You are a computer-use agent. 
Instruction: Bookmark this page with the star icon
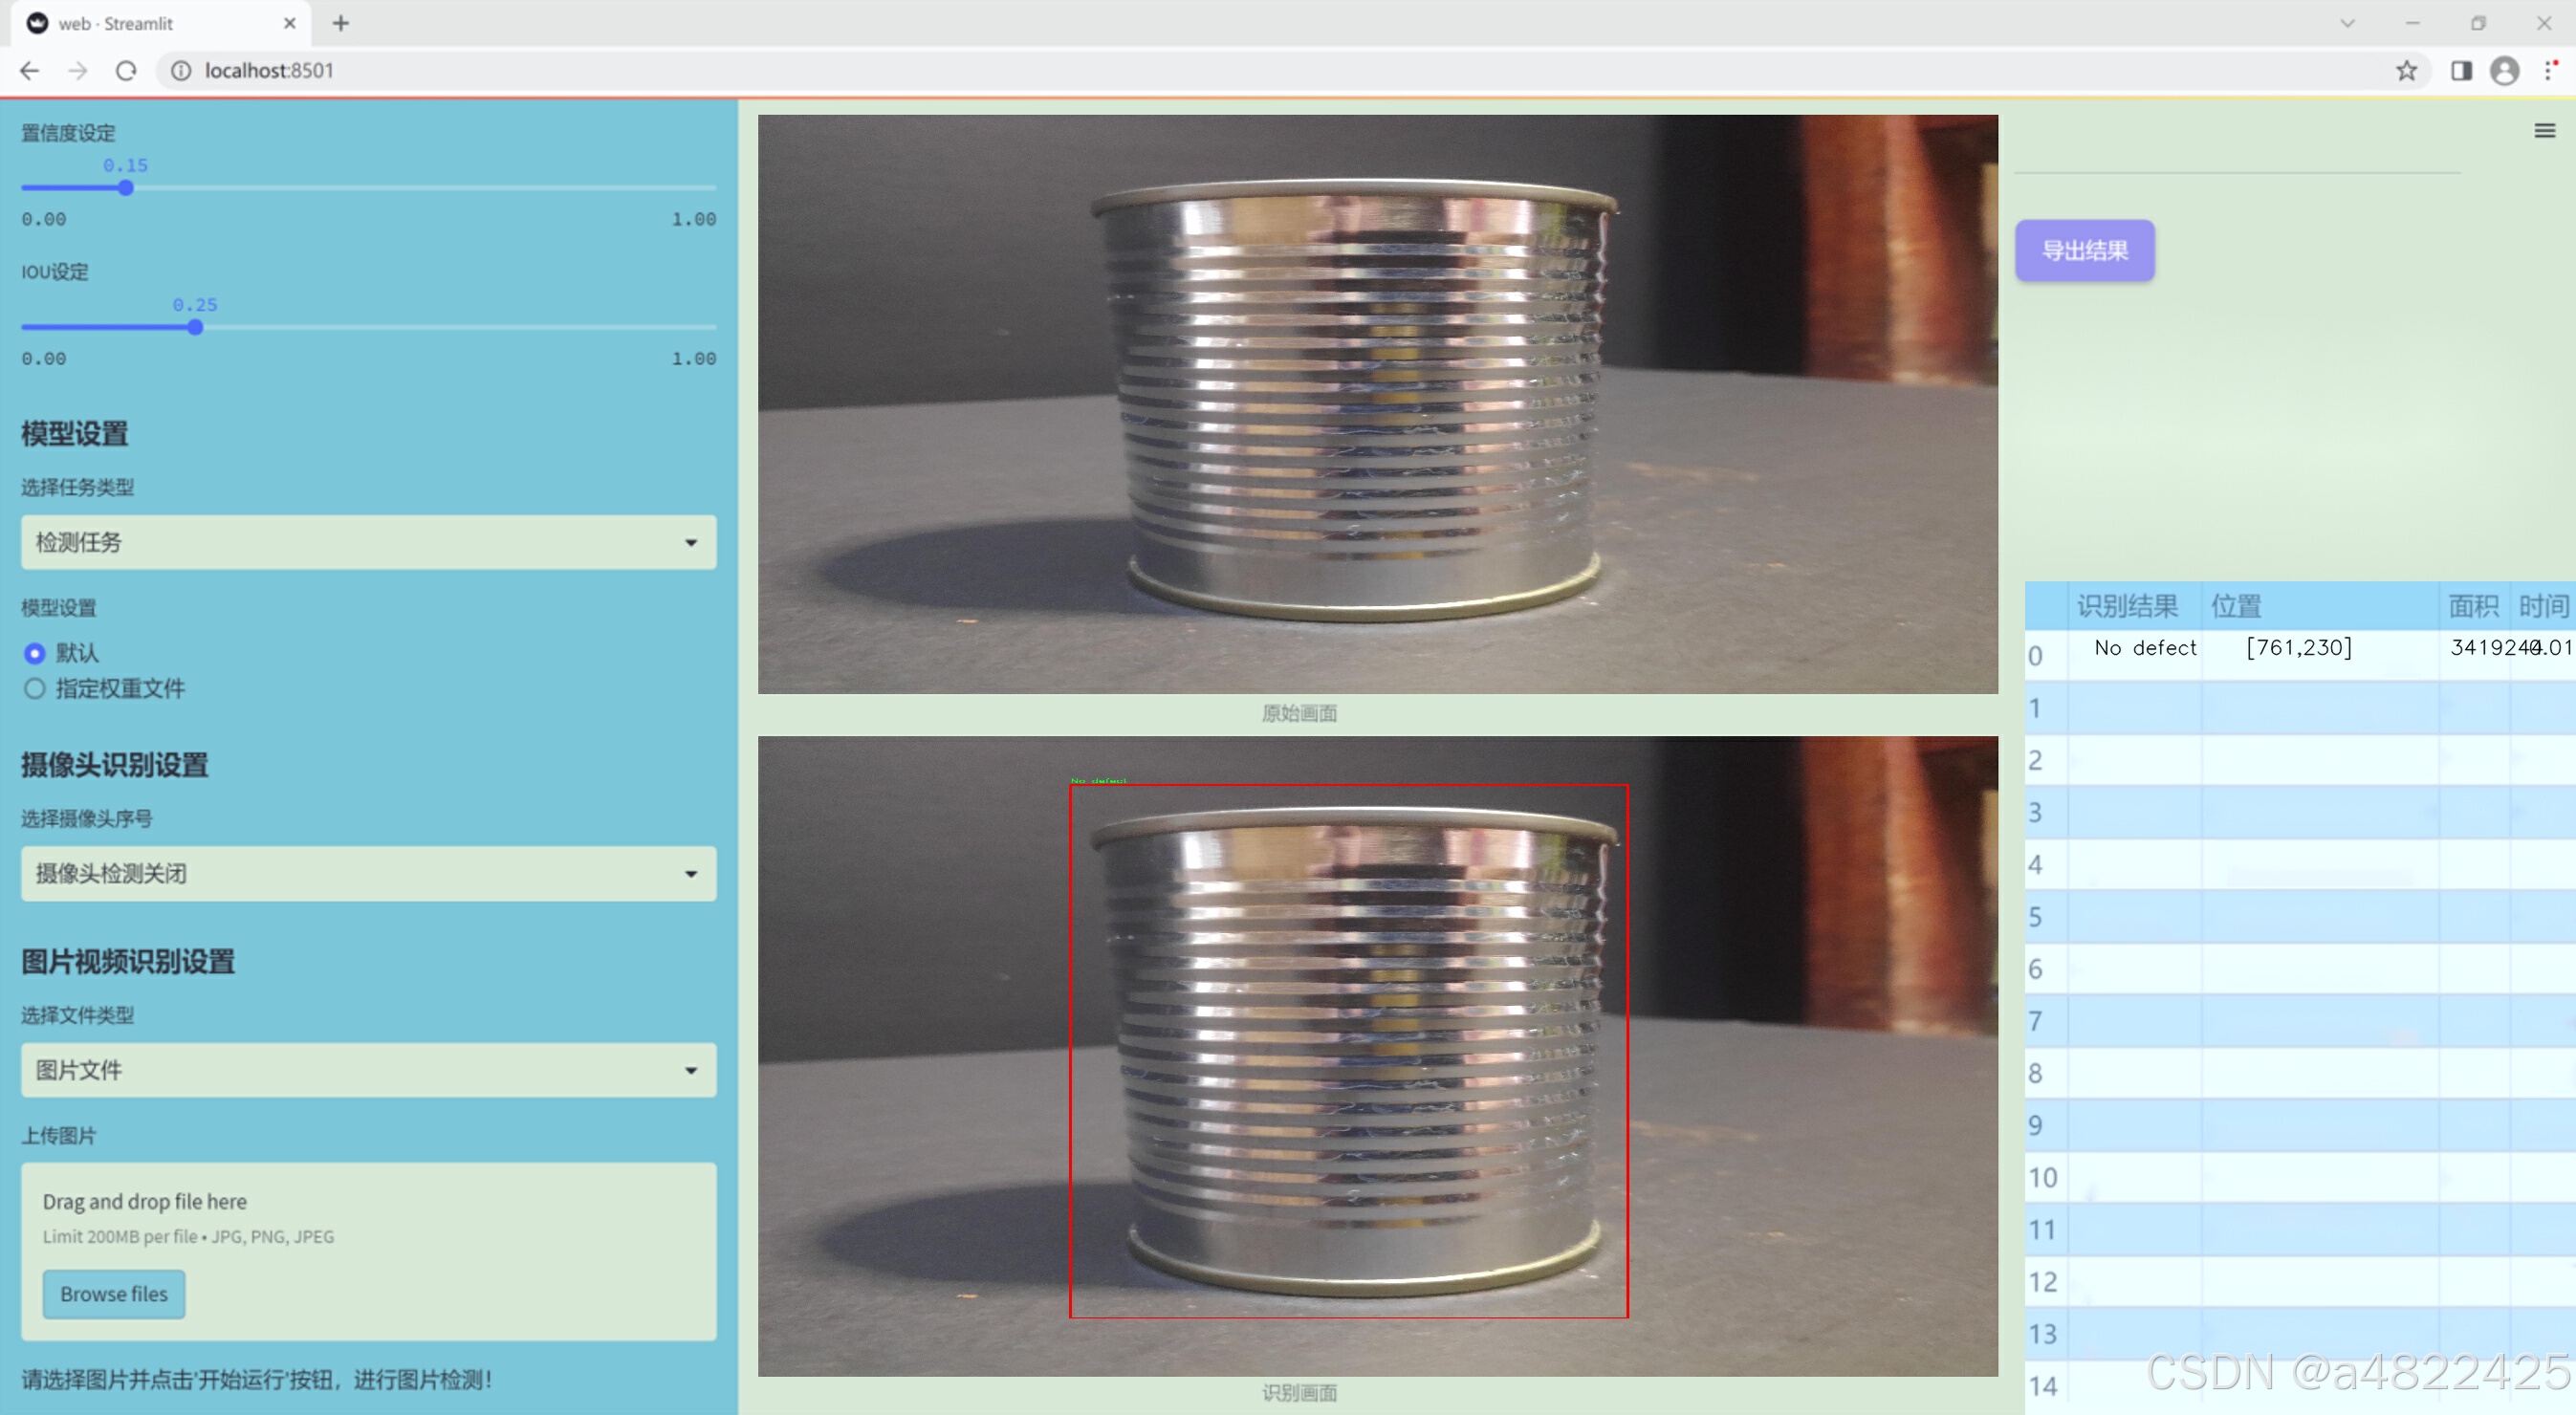coord(2406,70)
